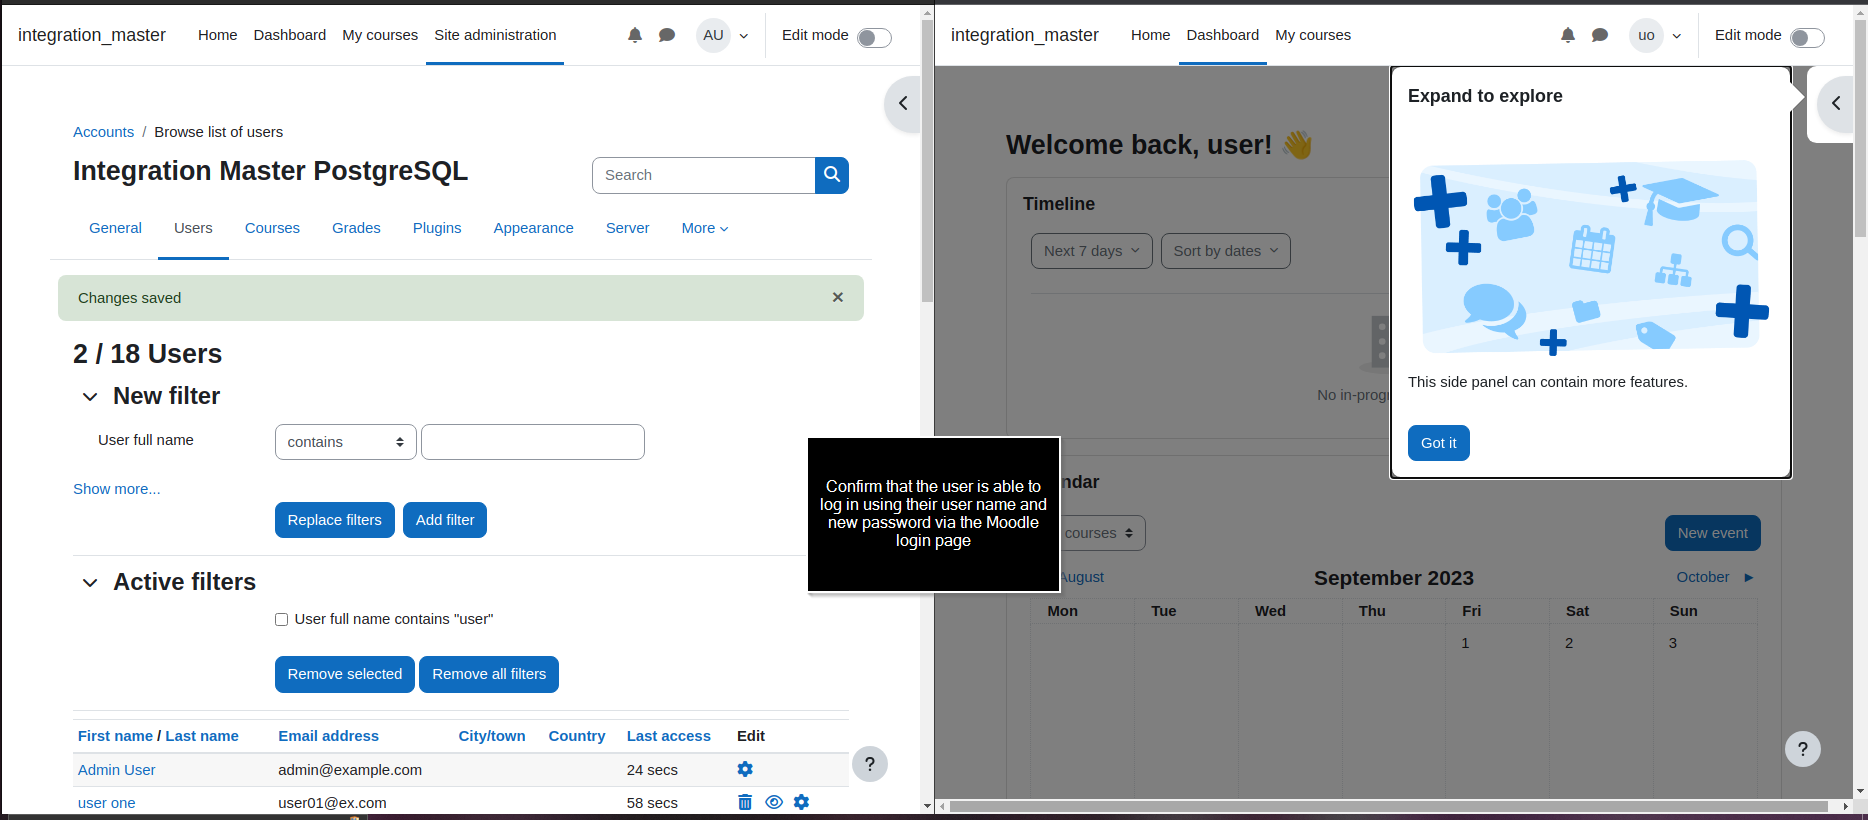Open notifications bell in right window
This screenshot has height=820, width=1868.
[x=1568, y=35]
